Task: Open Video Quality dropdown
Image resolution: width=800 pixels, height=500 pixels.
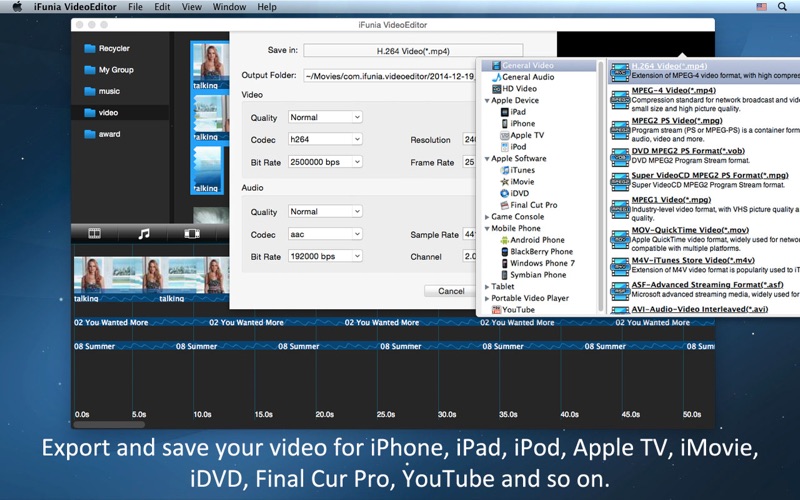Action: click(x=325, y=117)
